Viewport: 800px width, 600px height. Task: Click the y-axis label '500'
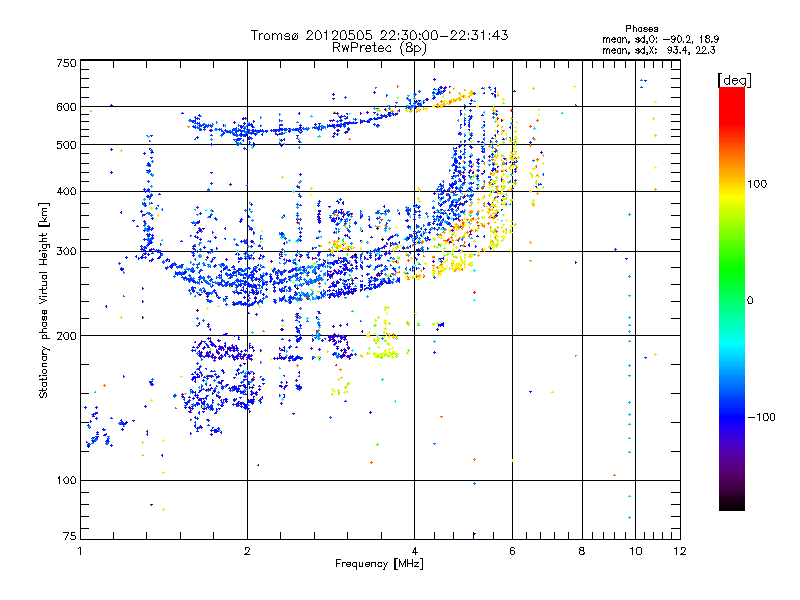[66, 145]
